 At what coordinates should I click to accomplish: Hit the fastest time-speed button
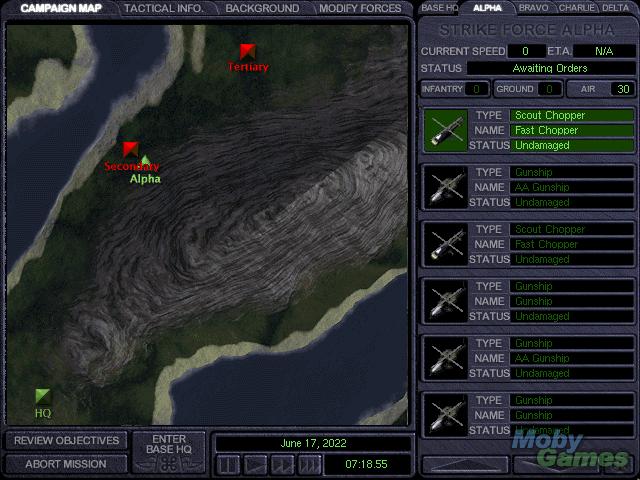click(310, 464)
